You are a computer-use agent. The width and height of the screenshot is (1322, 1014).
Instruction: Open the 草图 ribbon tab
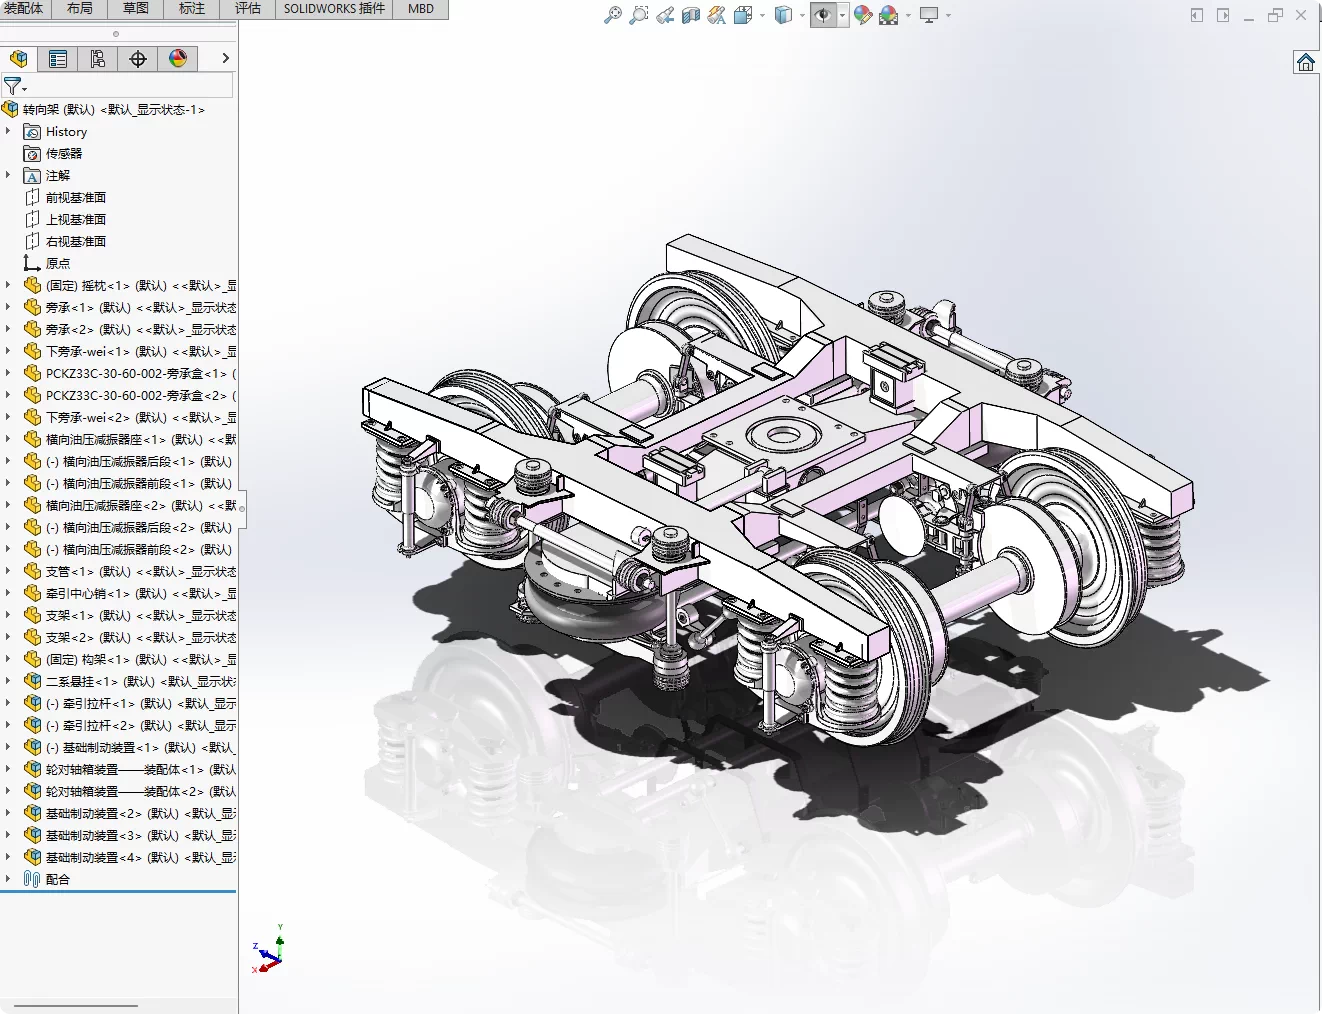[x=136, y=9]
